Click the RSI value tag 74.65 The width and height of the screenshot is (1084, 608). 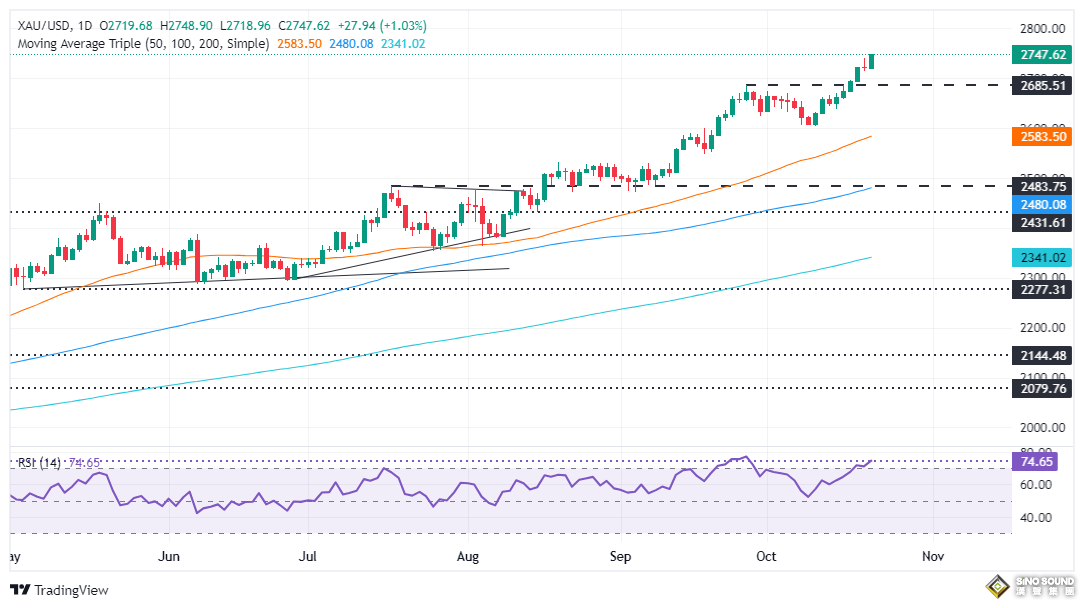tap(1034, 462)
